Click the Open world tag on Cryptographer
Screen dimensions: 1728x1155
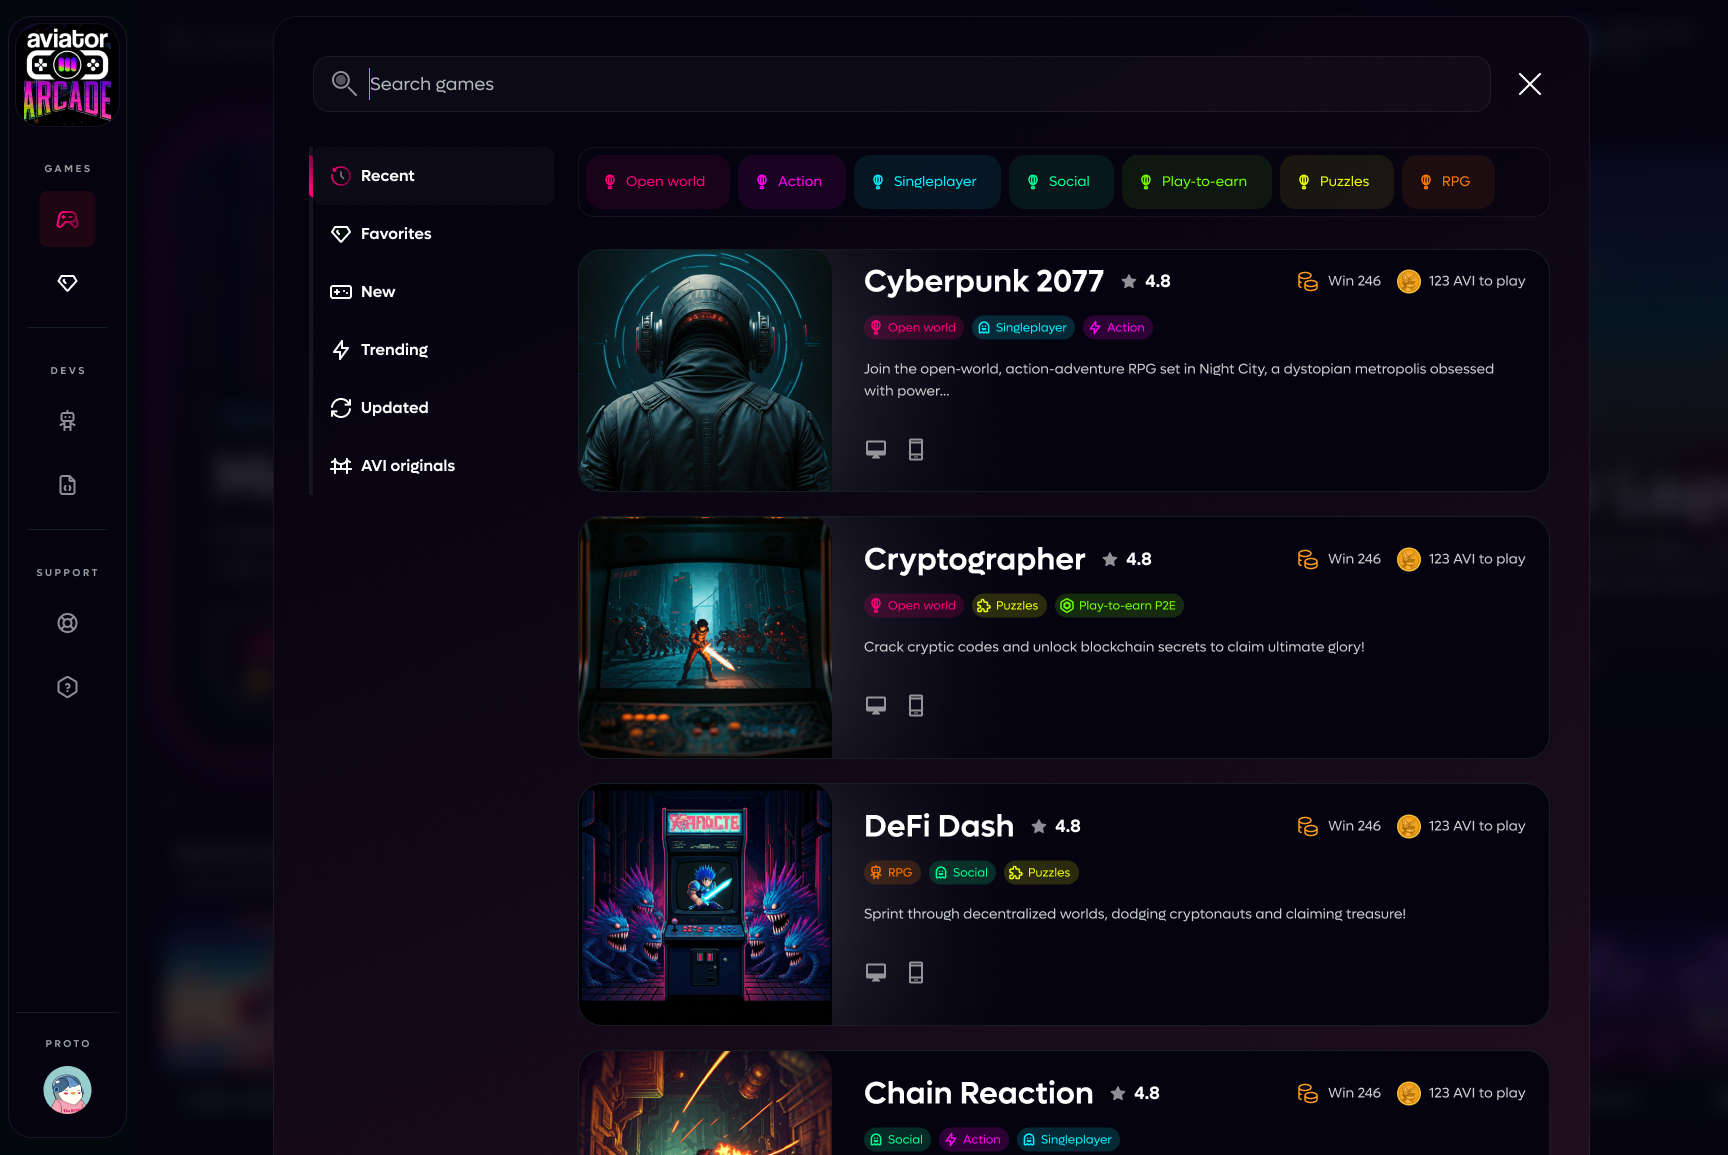(x=914, y=606)
